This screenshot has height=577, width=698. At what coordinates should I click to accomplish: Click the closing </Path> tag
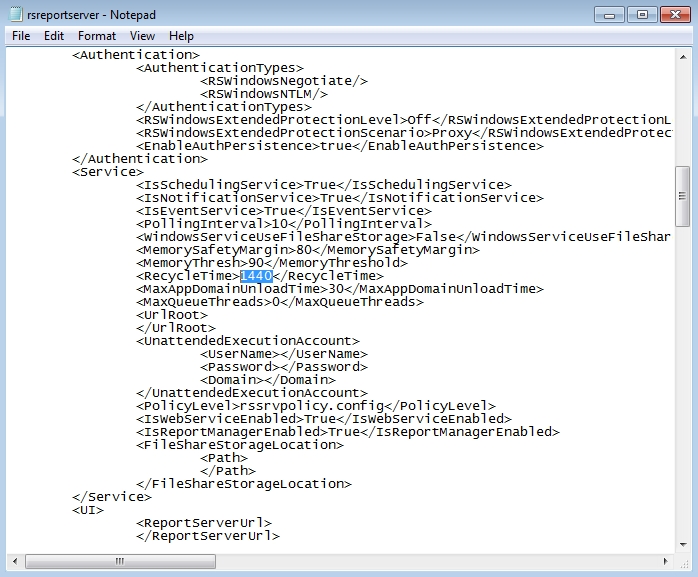[228, 471]
